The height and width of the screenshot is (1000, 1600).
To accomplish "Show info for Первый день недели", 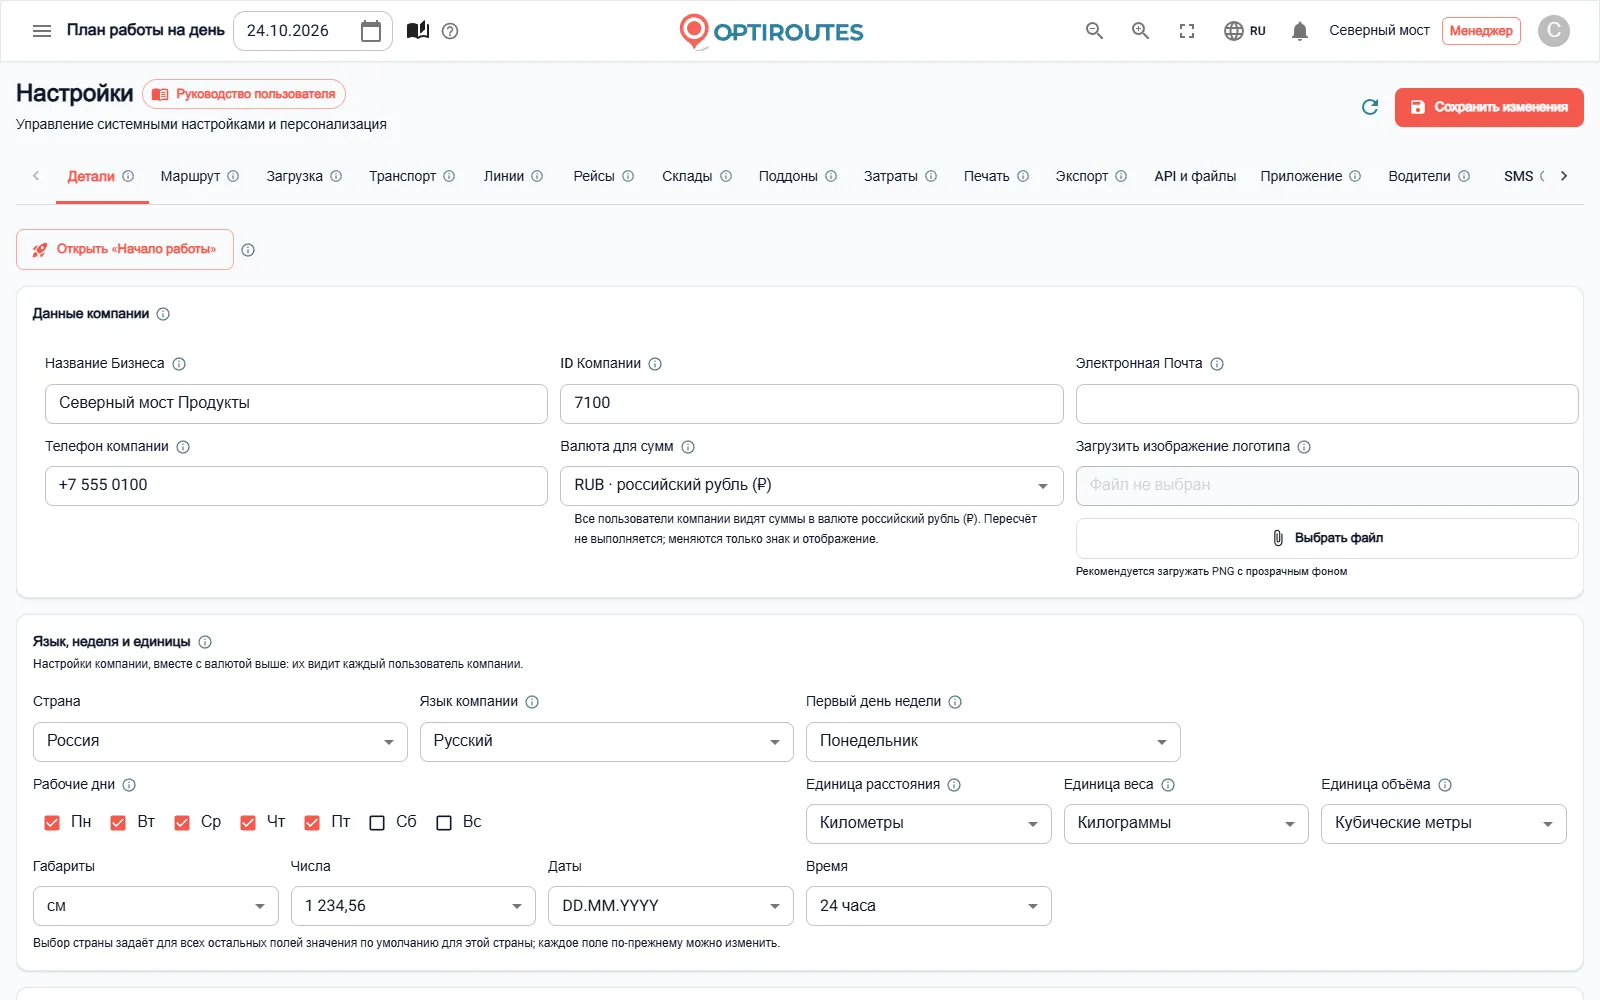I will pos(955,702).
